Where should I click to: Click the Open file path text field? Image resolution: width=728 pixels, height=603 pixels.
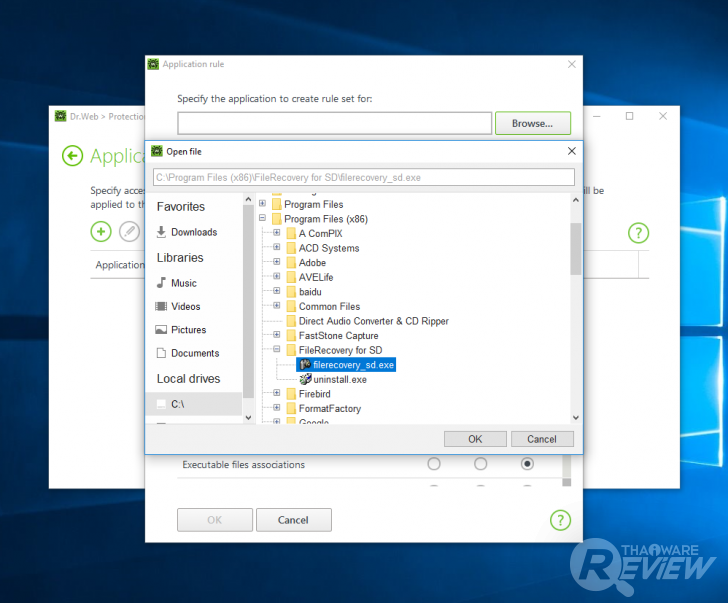coord(364,177)
